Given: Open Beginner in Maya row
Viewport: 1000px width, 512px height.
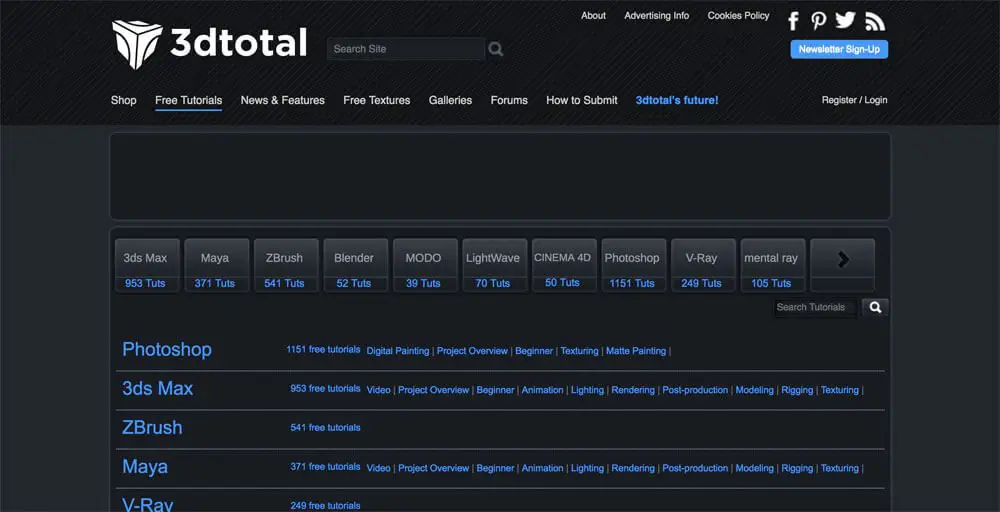Looking at the screenshot, I should [496, 469].
